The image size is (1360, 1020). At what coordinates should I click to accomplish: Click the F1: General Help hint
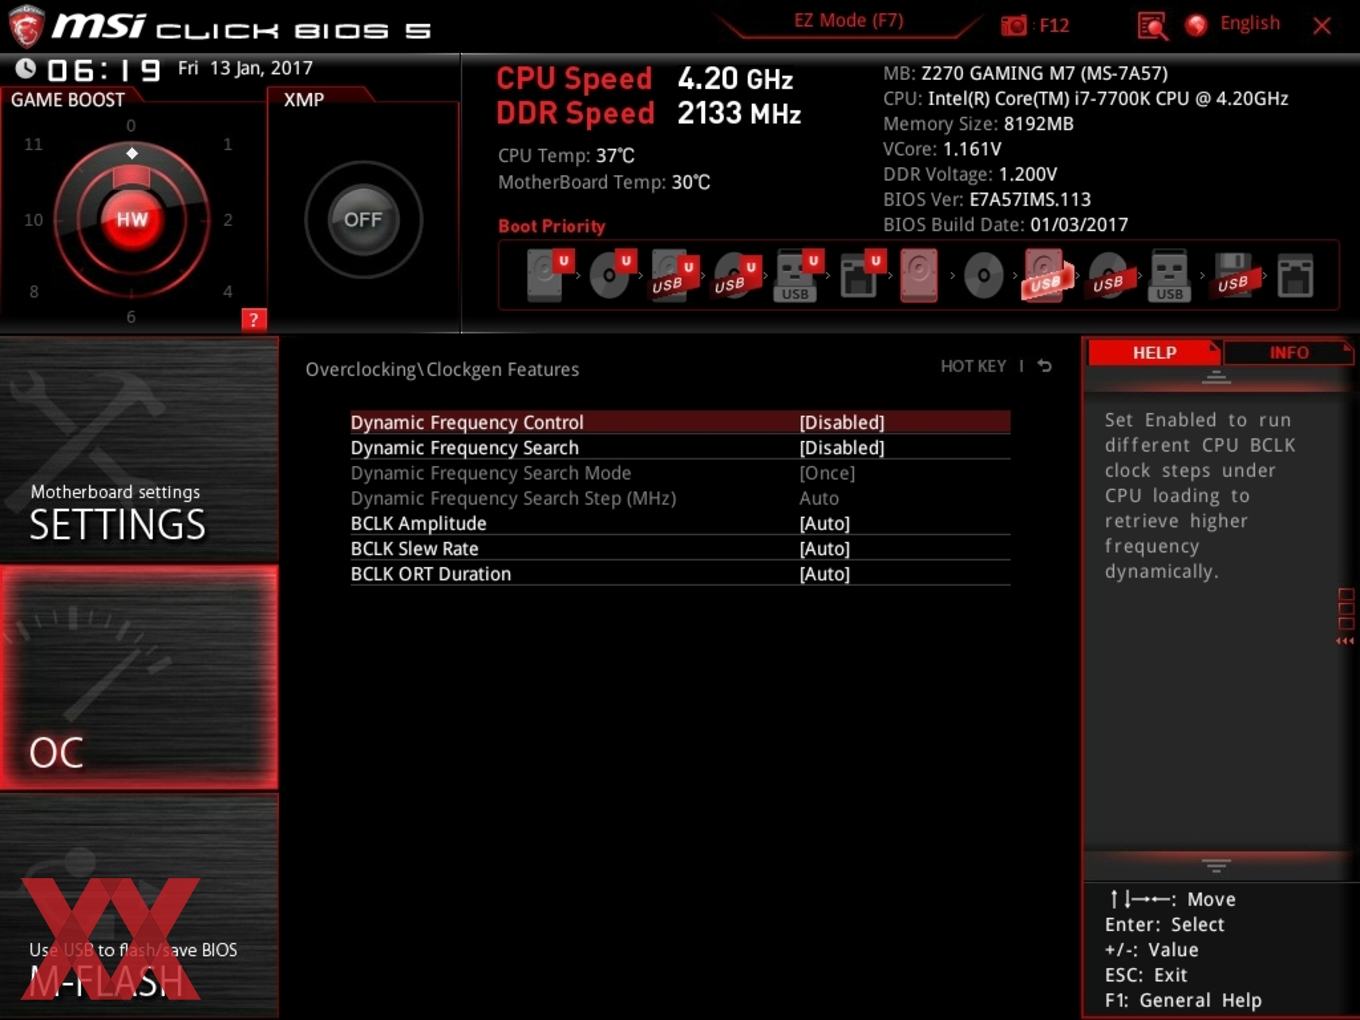1183,1000
